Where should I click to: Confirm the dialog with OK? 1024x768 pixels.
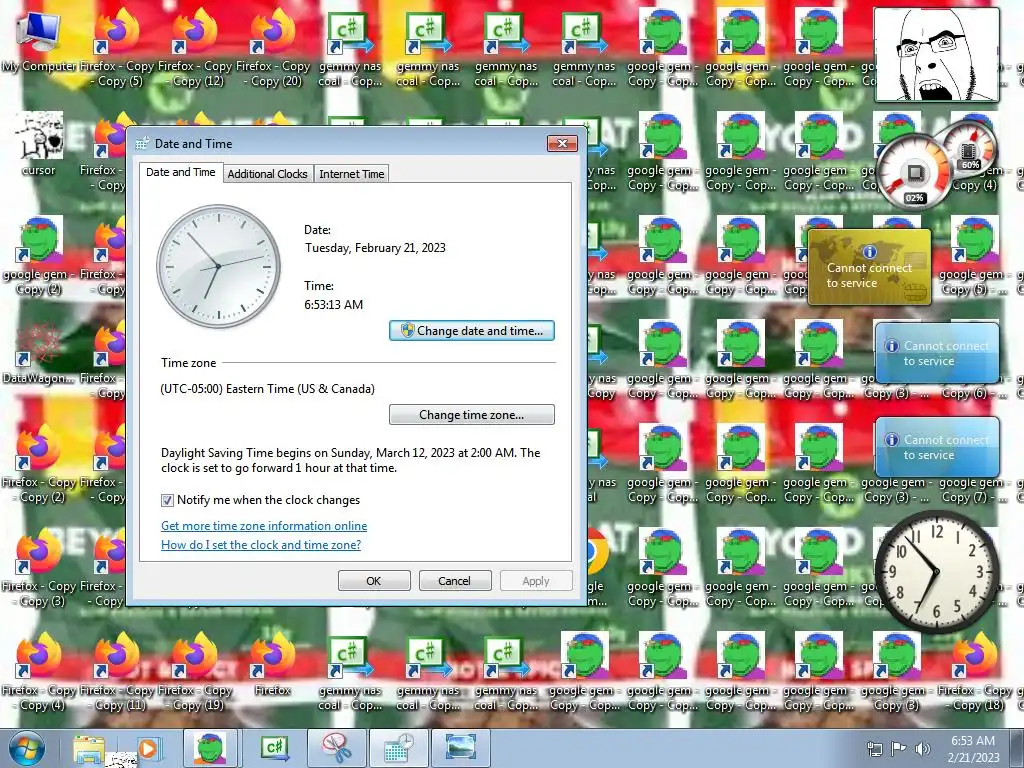(374, 581)
